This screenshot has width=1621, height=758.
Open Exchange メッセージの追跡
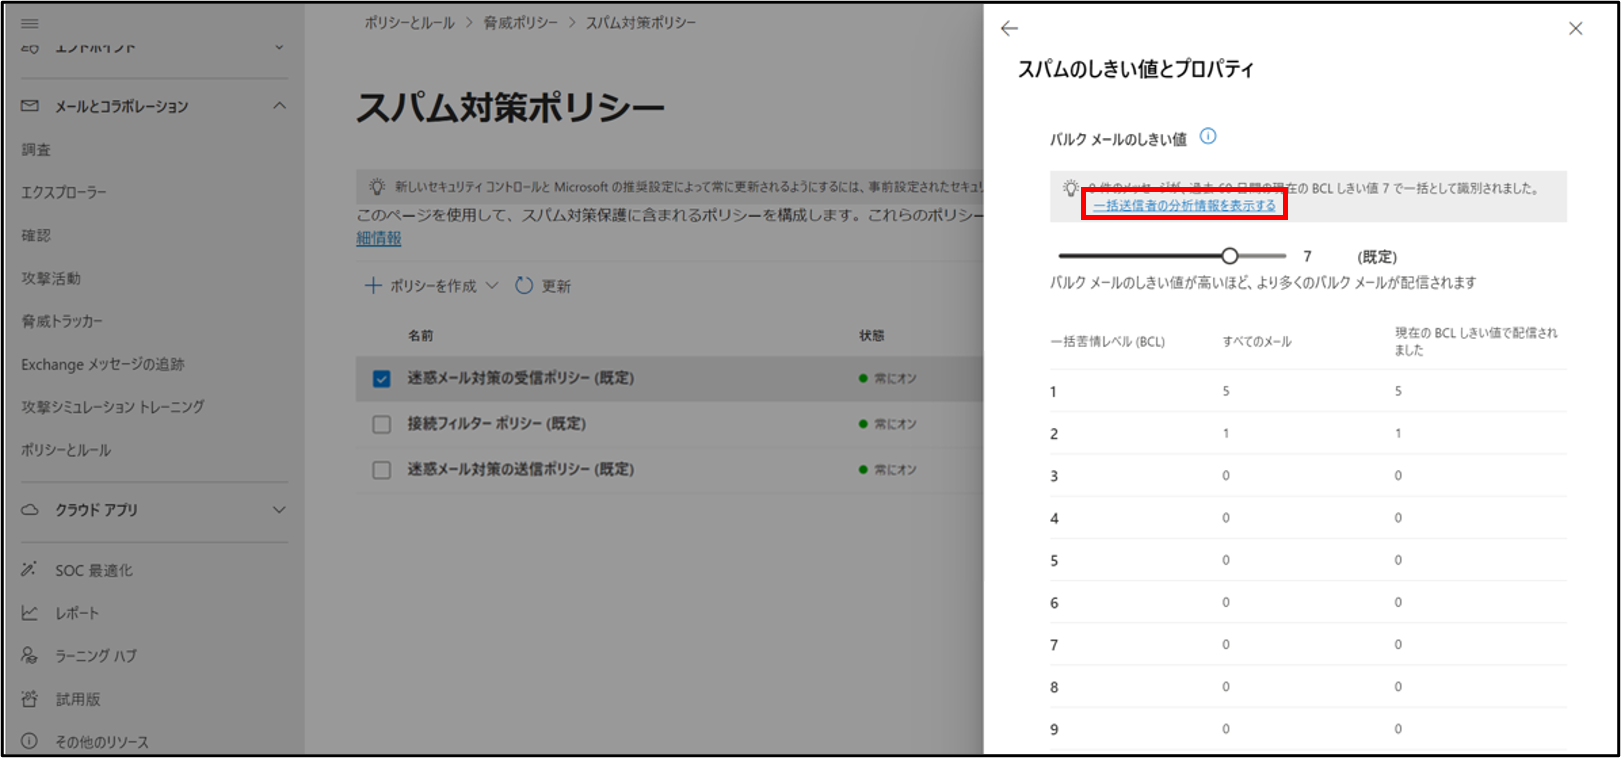(x=103, y=365)
